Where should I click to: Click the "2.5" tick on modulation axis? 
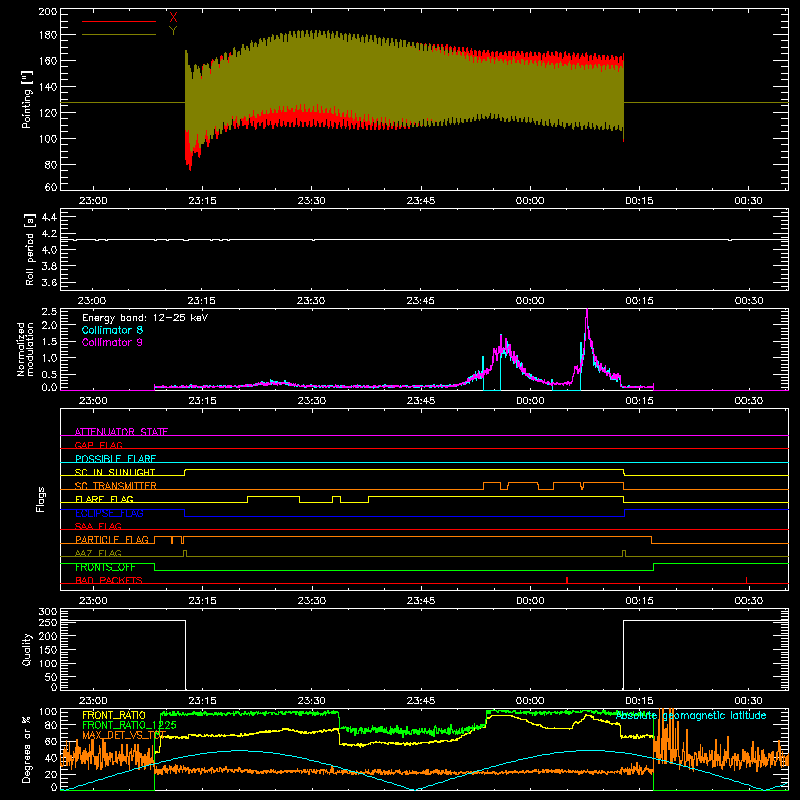(49, 312)
